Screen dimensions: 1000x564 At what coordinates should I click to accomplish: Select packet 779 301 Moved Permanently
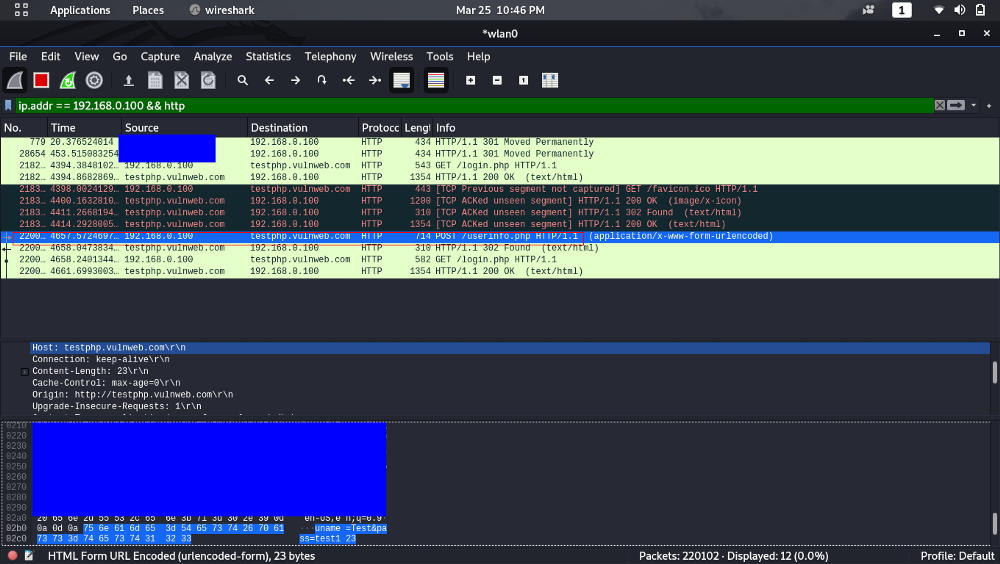click(500, 142)
